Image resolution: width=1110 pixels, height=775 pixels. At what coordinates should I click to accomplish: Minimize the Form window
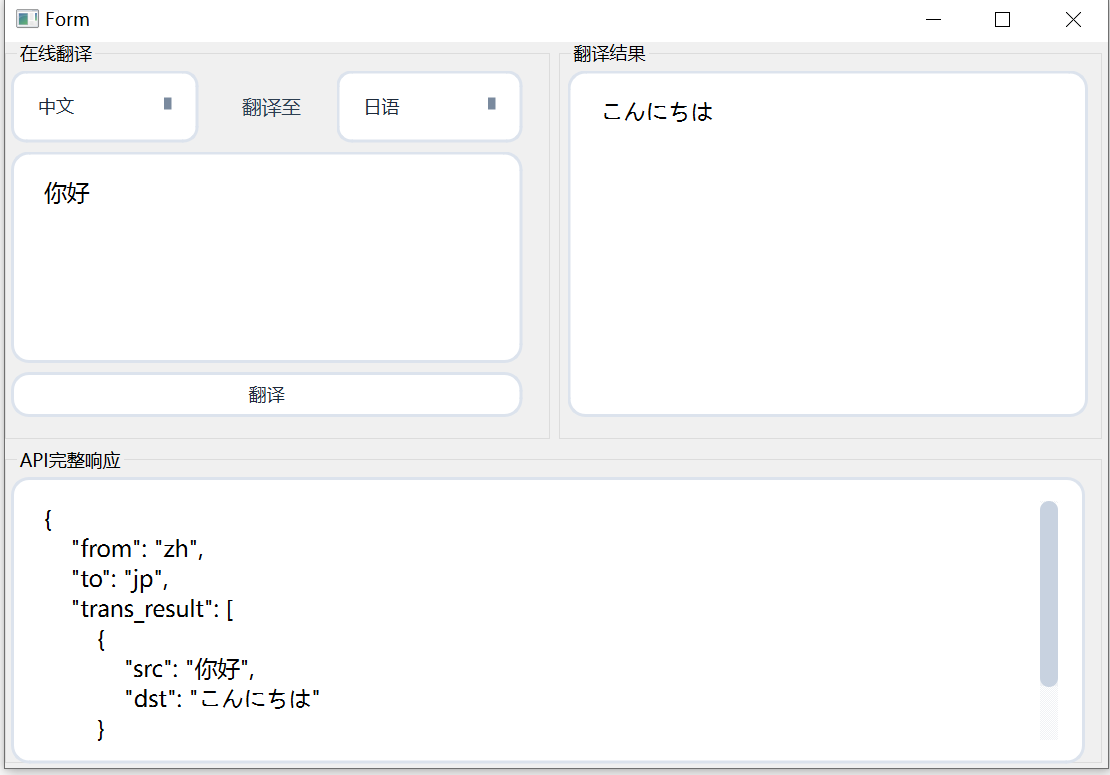click(x=934, y=20)
